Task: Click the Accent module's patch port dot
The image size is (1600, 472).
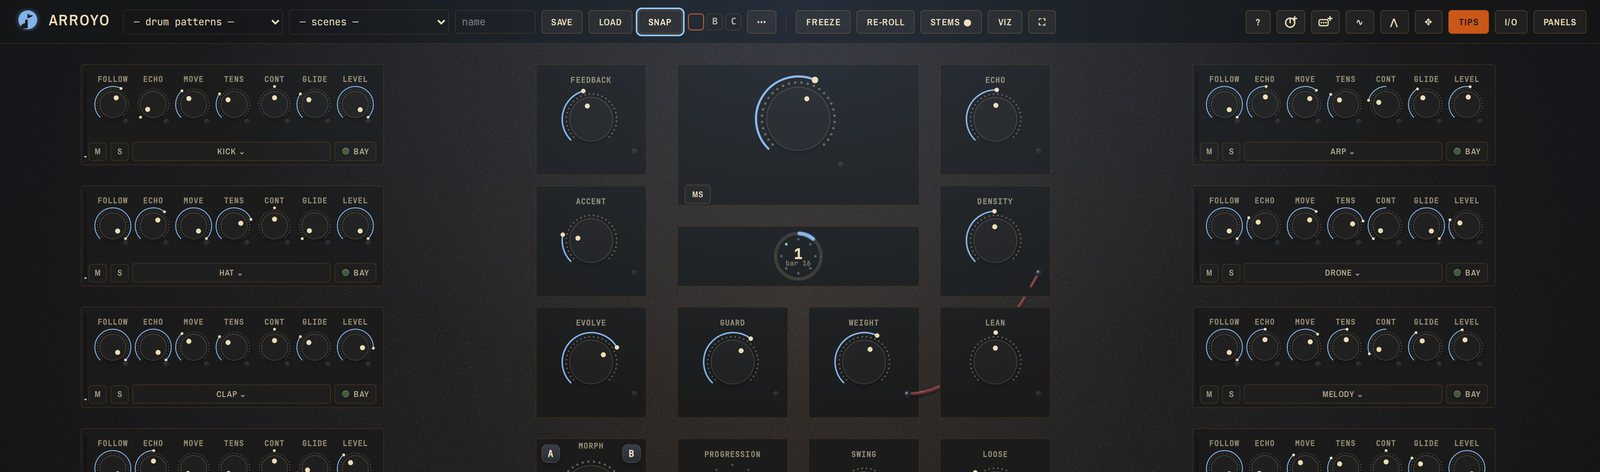Action: [634, 272]
